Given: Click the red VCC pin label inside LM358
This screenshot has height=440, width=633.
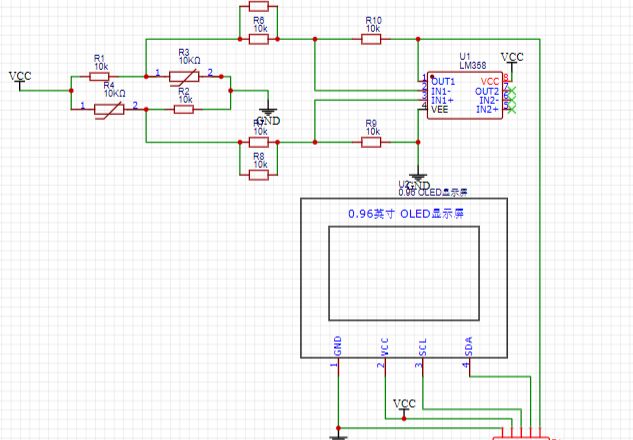Looking at the screenshot, I should tap(490, 82).
